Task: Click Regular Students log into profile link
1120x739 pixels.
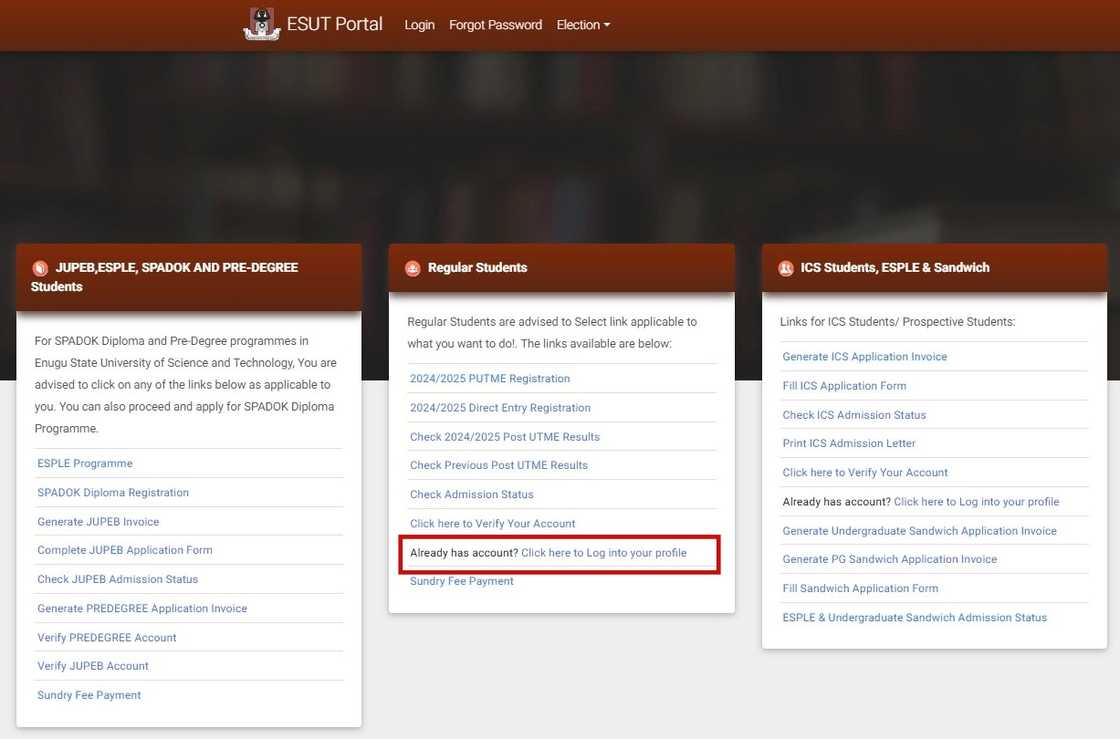Action: coord(603,553)
